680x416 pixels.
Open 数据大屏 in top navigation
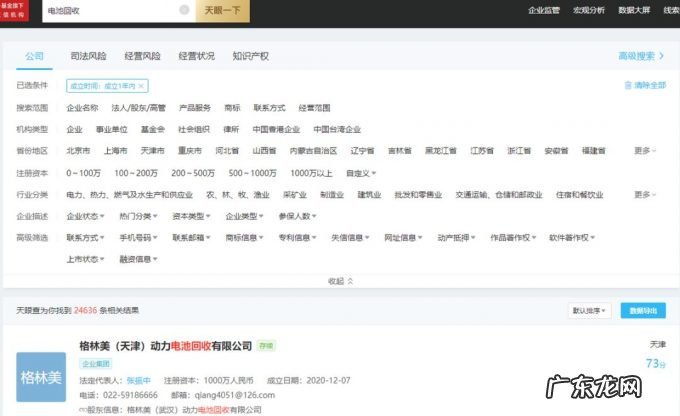click(634, 10)
